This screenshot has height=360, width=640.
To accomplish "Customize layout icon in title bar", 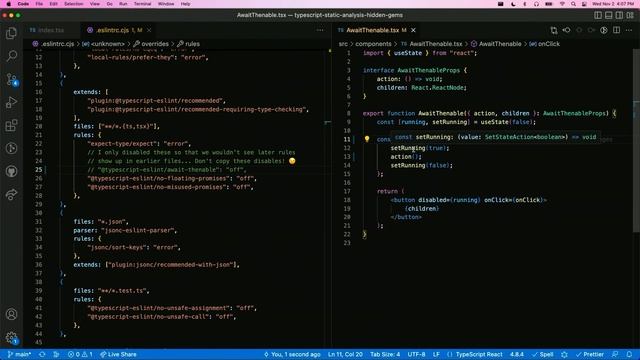I will coord(630,15).
